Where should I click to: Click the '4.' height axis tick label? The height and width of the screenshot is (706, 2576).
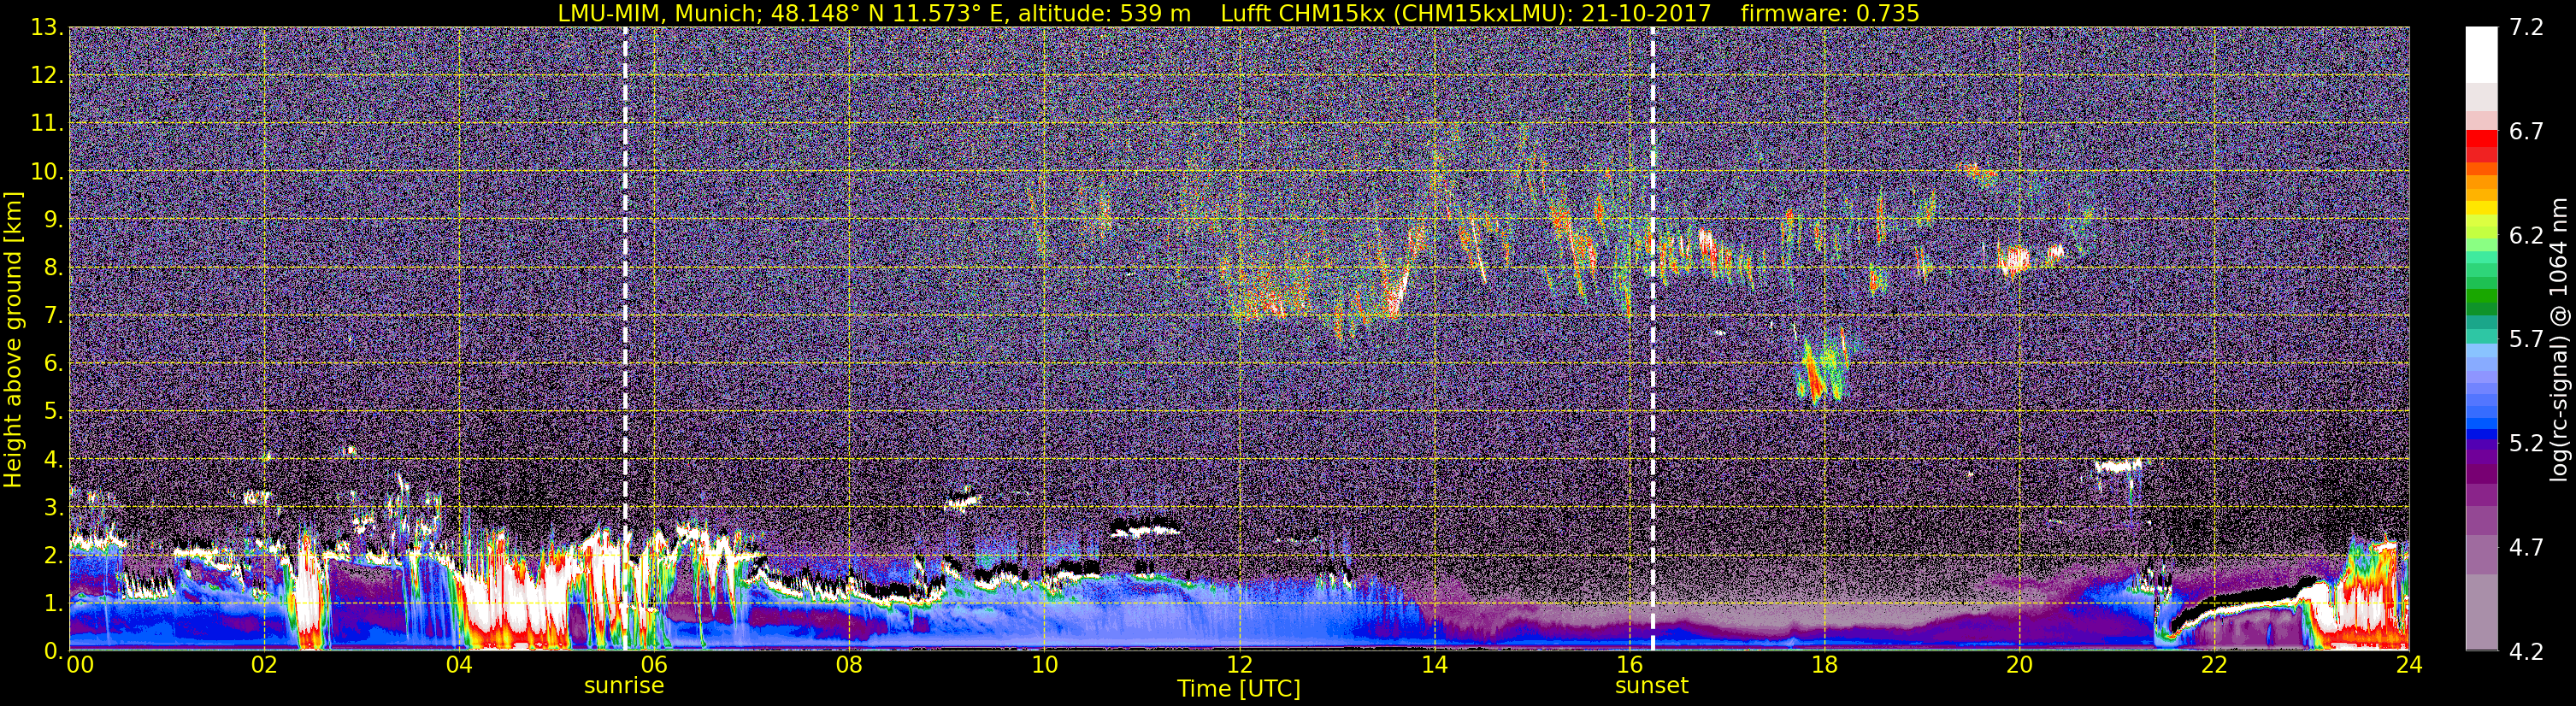[53, 459]
